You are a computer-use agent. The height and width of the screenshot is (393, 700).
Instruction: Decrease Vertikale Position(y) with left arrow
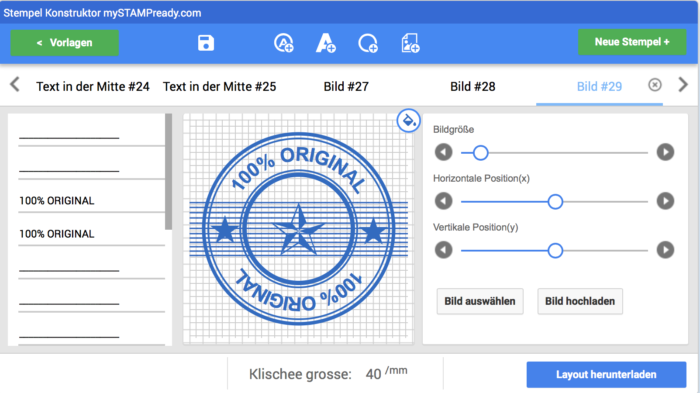(x=443, y=250)
